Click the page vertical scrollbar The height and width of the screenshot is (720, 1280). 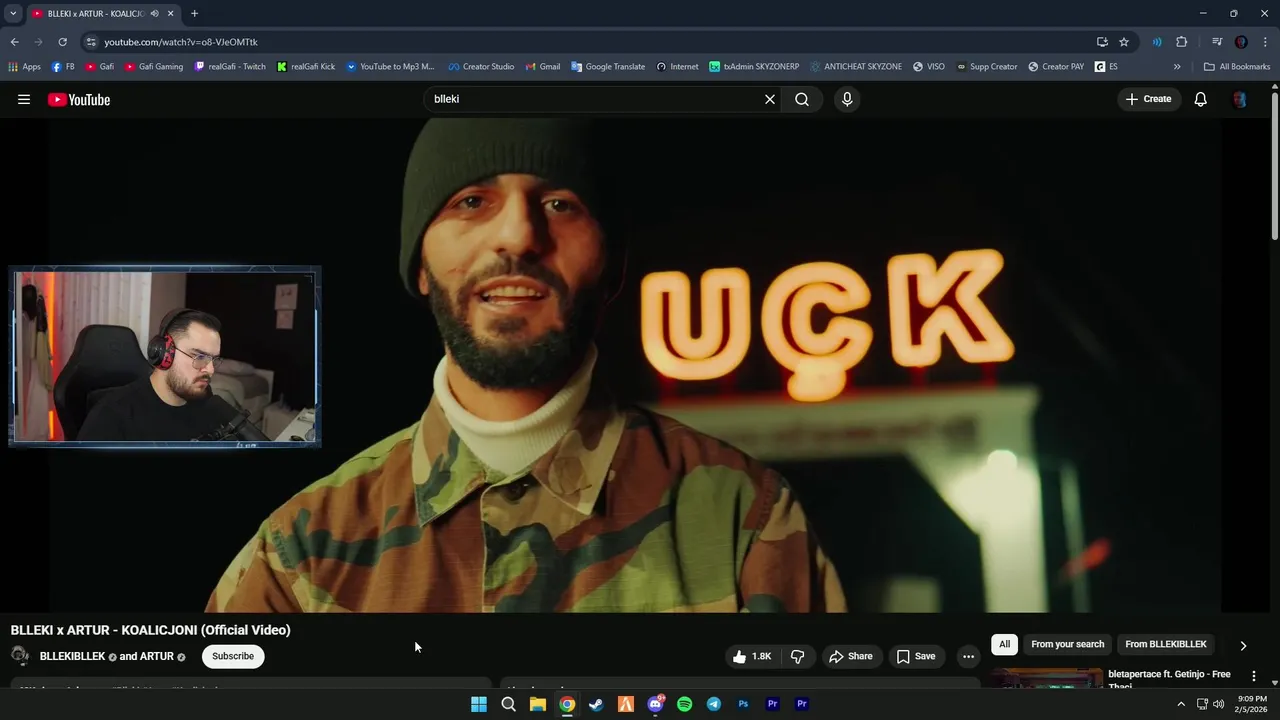coord(1274,165)
